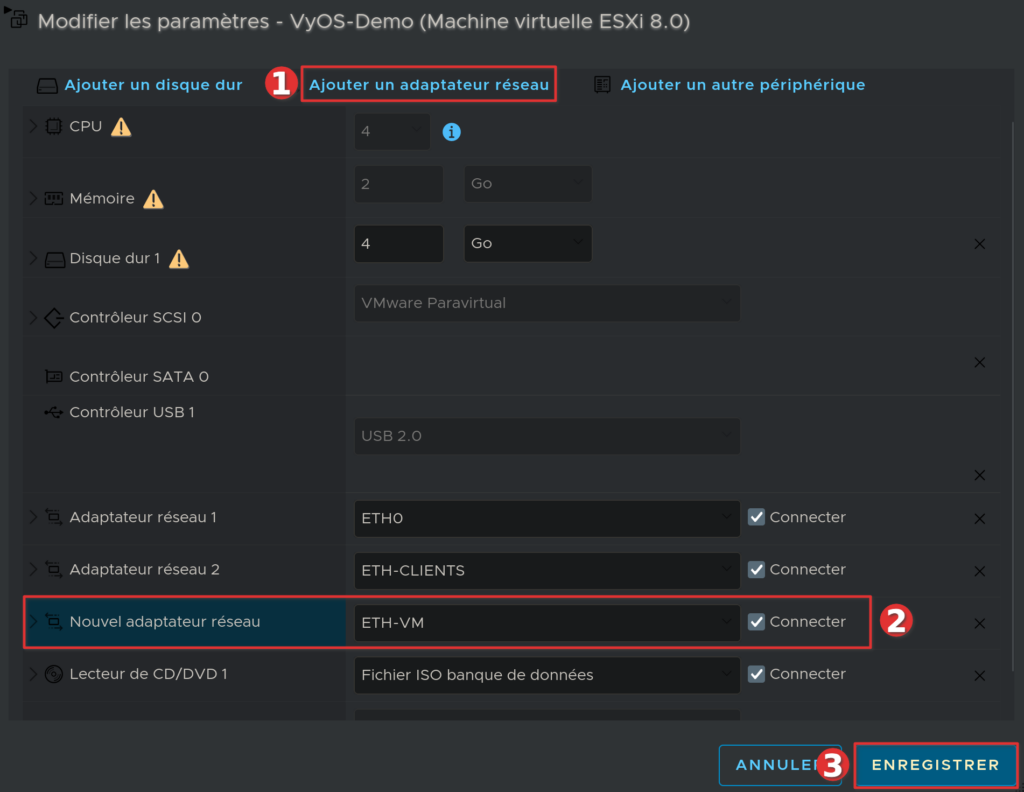Uncheck Connecter for Adaptateur réseau 1

point(757,517)
